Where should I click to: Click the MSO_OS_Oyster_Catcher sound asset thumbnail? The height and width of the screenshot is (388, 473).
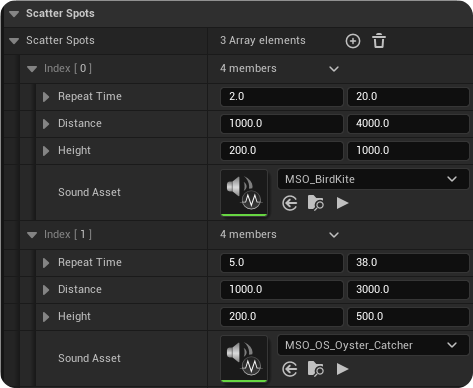[x=244, y=359]
